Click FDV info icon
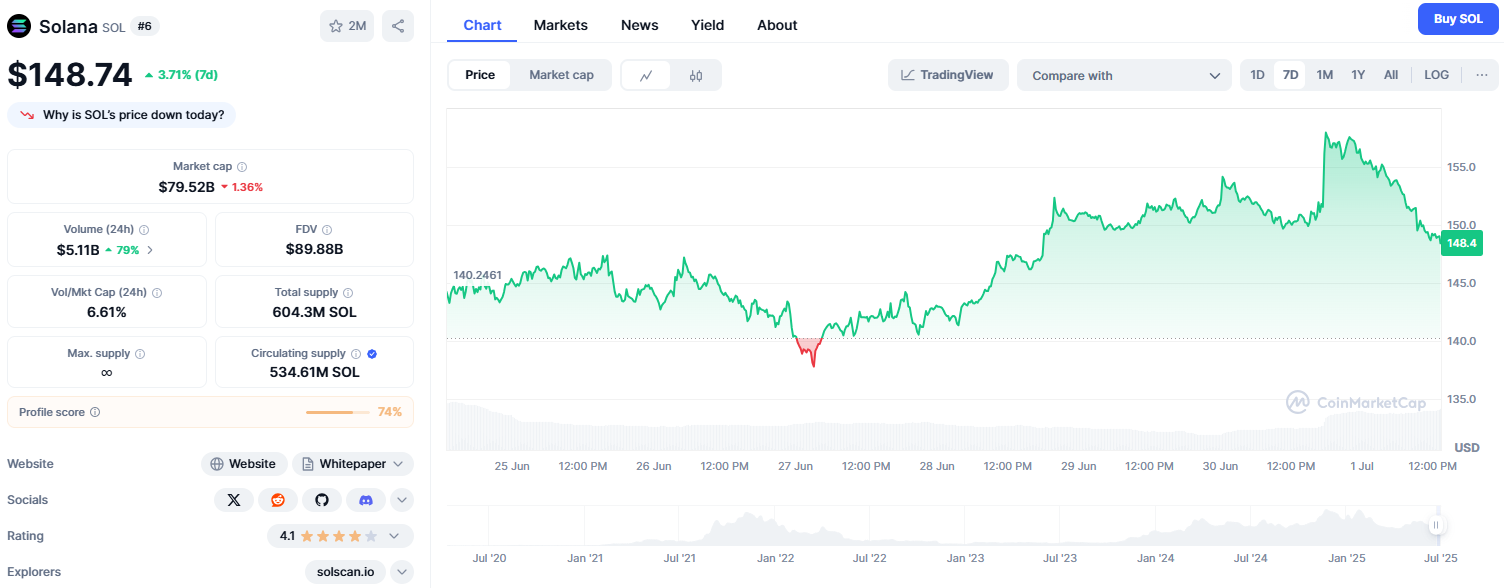Viewport: 1504px width, 588px height. tap(327, 230)
